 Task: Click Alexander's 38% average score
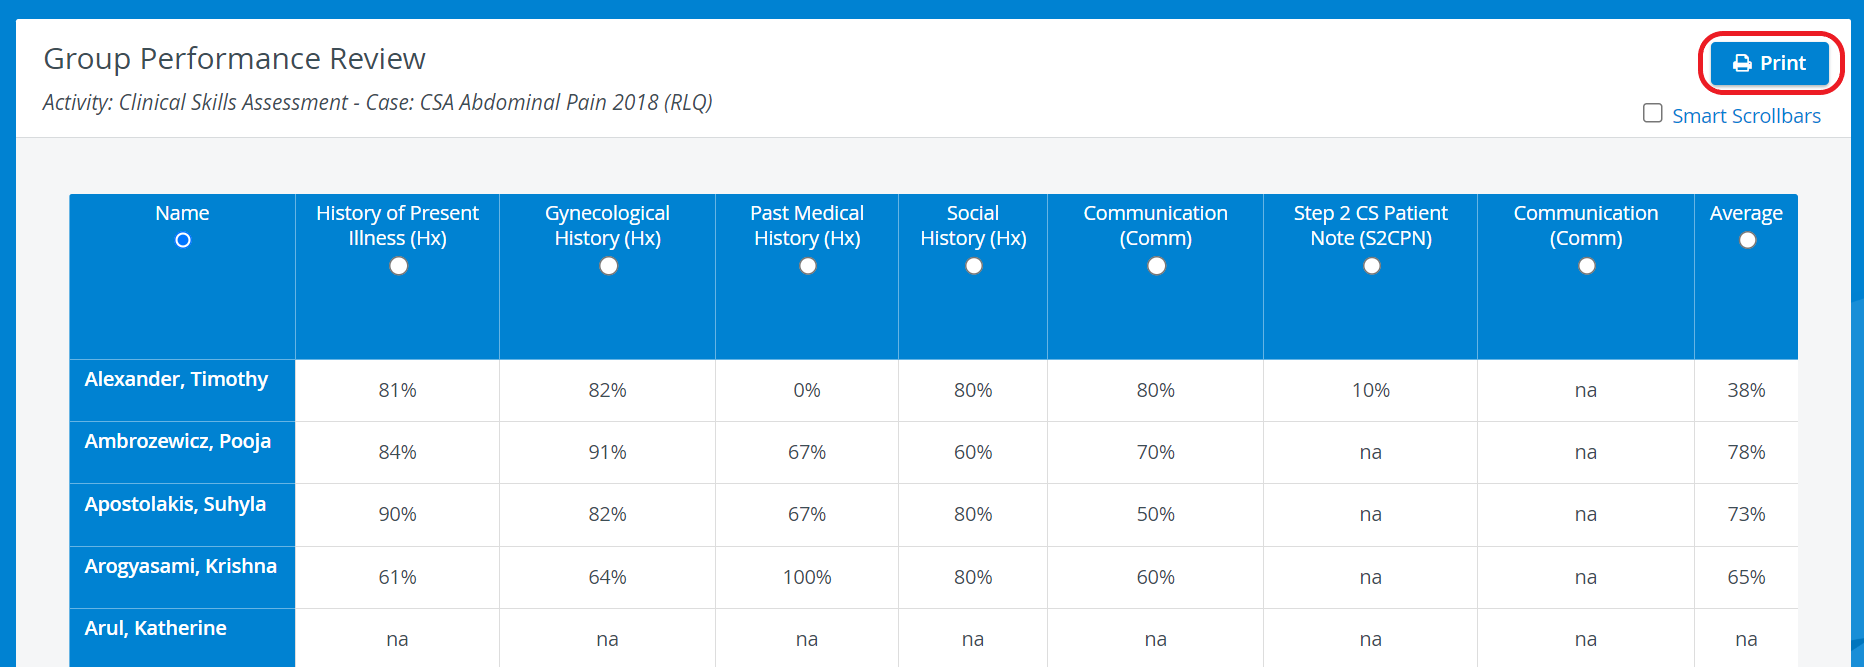pyautogui.click(x=1746, y=390)
